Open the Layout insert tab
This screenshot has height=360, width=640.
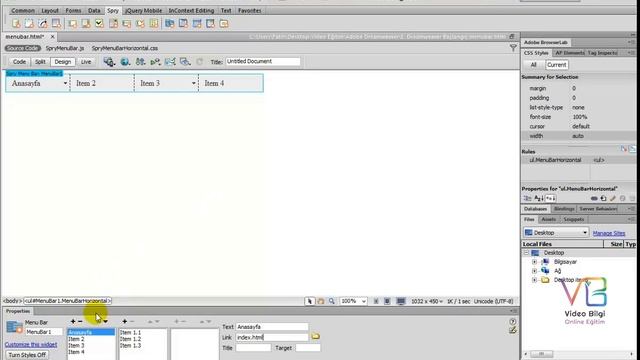tap(50, 10)
